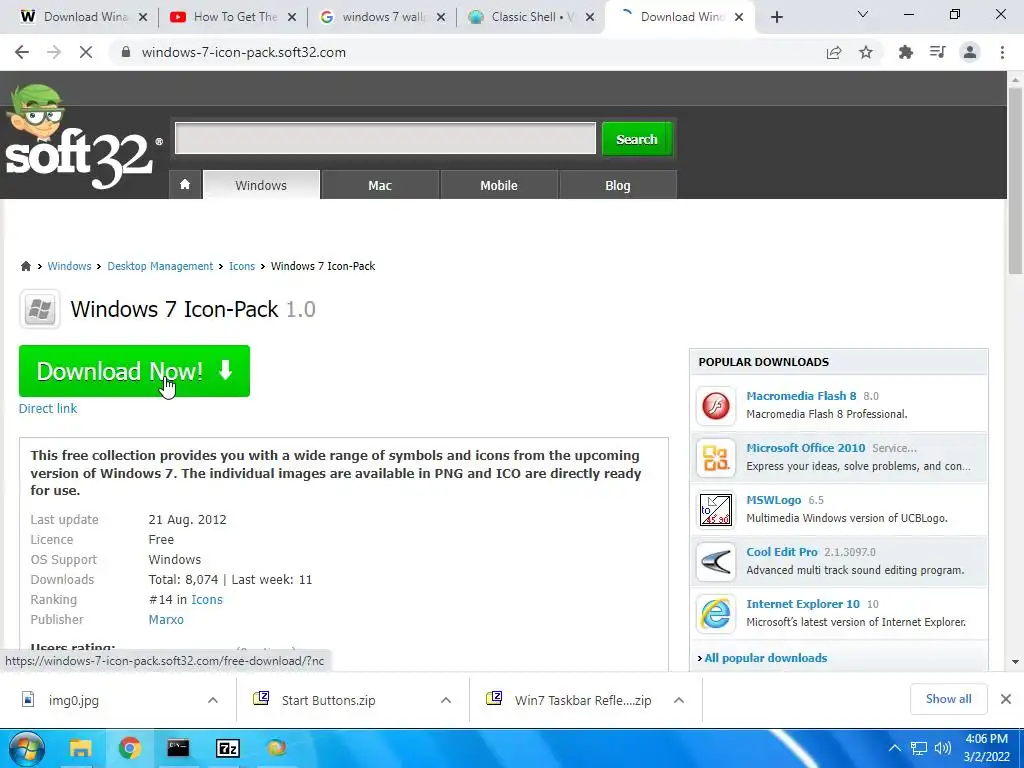Image resolution: width=1024 pixels, height=768 pixels.
Task: Click the page vertical scrollbar thumb
Action: 1015,180
